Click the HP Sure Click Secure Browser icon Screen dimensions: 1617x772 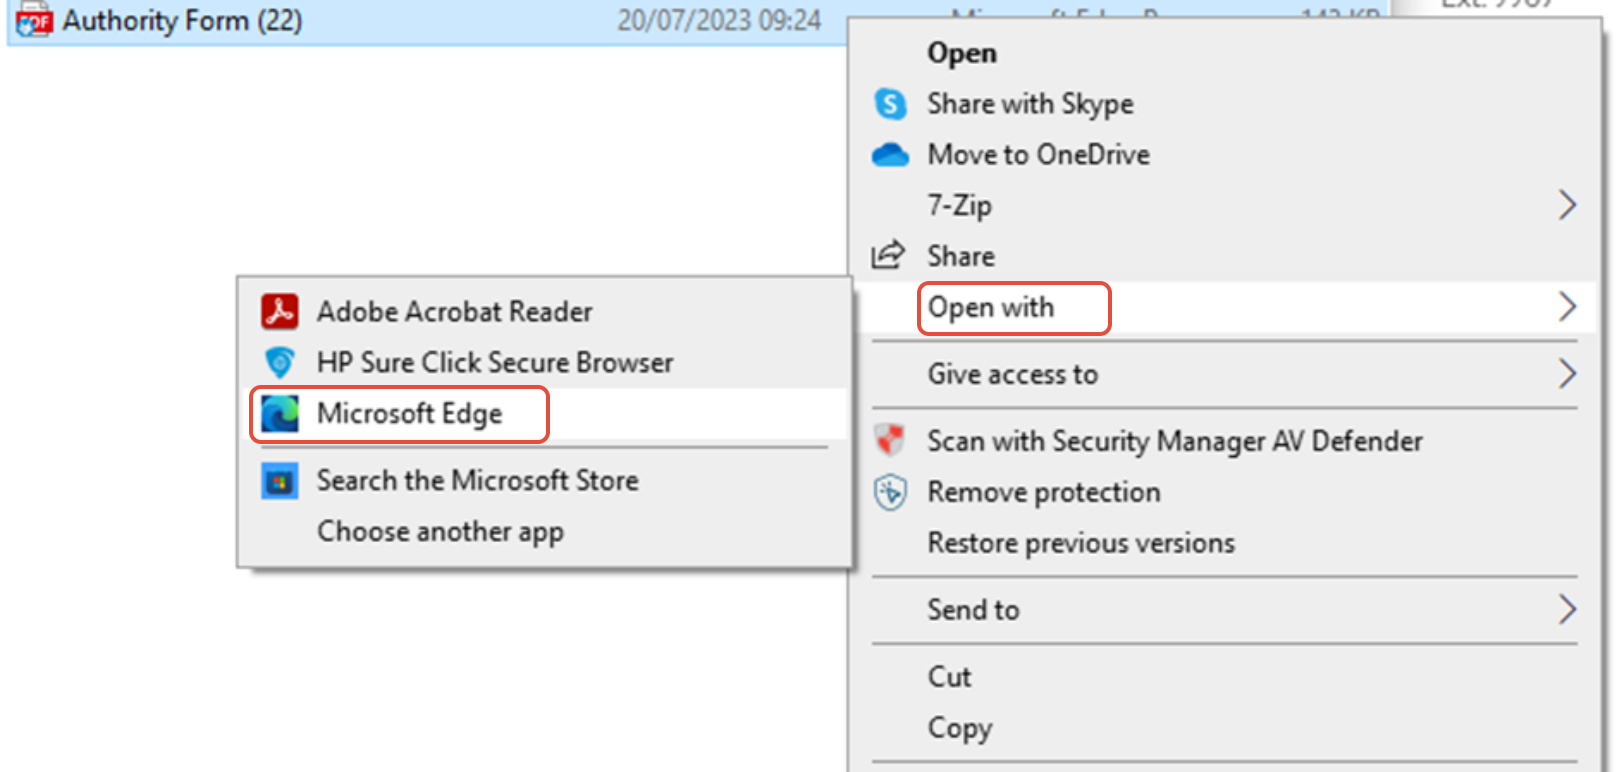pos(281,362)
